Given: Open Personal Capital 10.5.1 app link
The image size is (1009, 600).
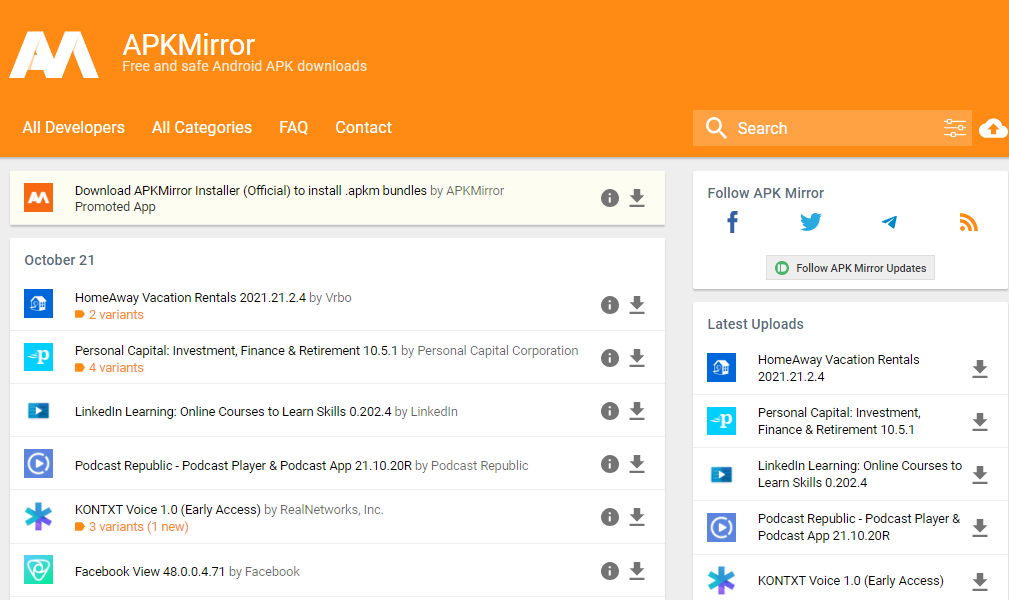Looking at the screenshot, I should coord(236,351).
